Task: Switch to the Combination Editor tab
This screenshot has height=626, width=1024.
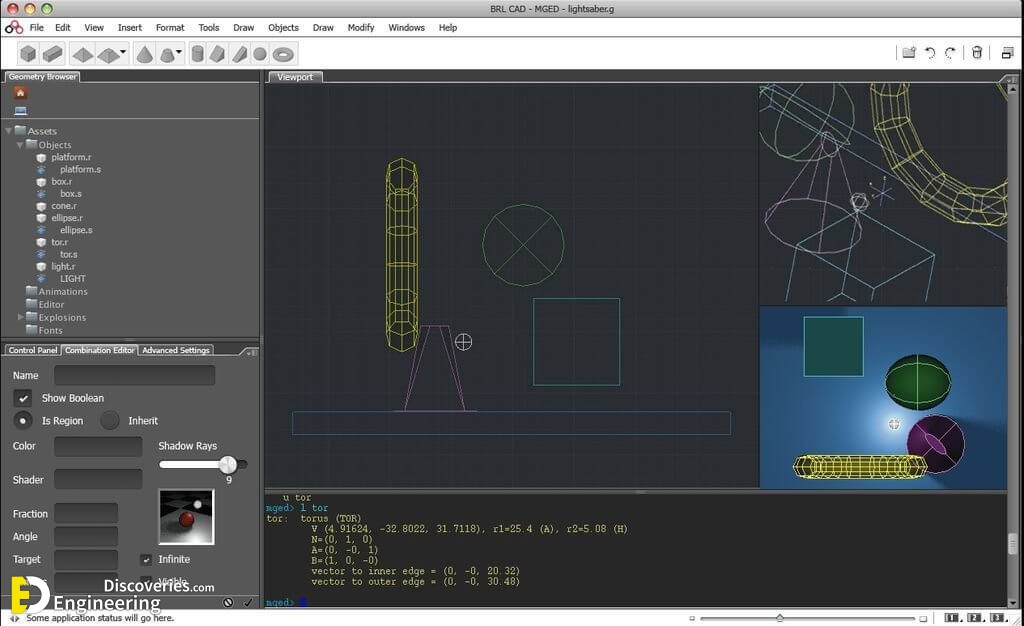Action: pos(99,351)
